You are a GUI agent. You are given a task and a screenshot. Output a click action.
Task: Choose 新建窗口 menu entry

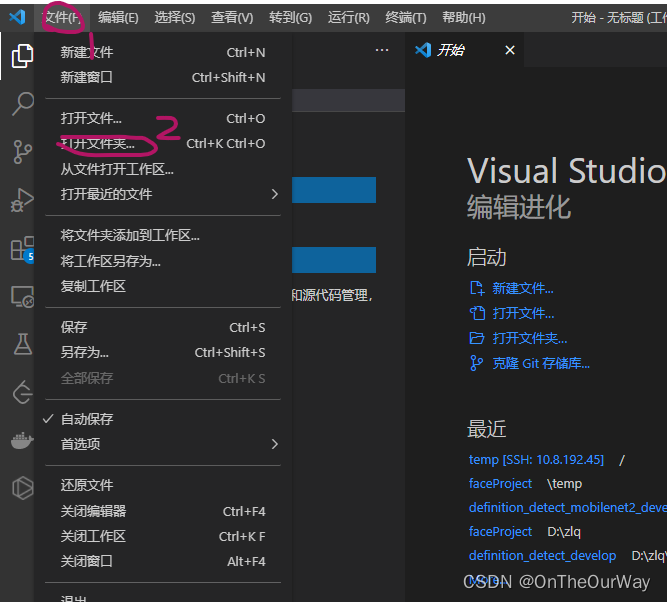coord(163,77)
